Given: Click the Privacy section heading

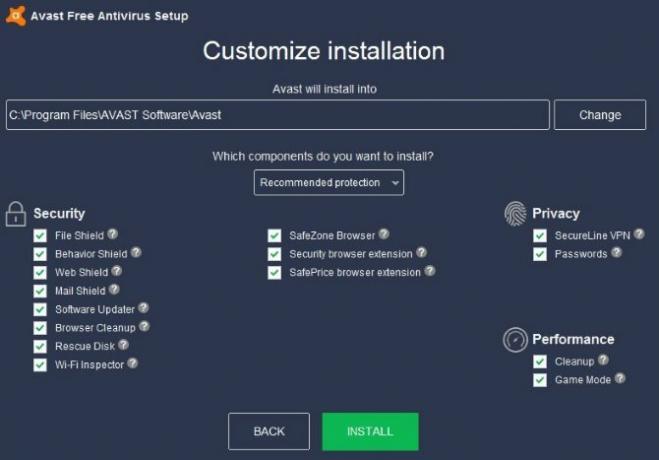Looking at the screenshot, I should (x=556, y=213).
